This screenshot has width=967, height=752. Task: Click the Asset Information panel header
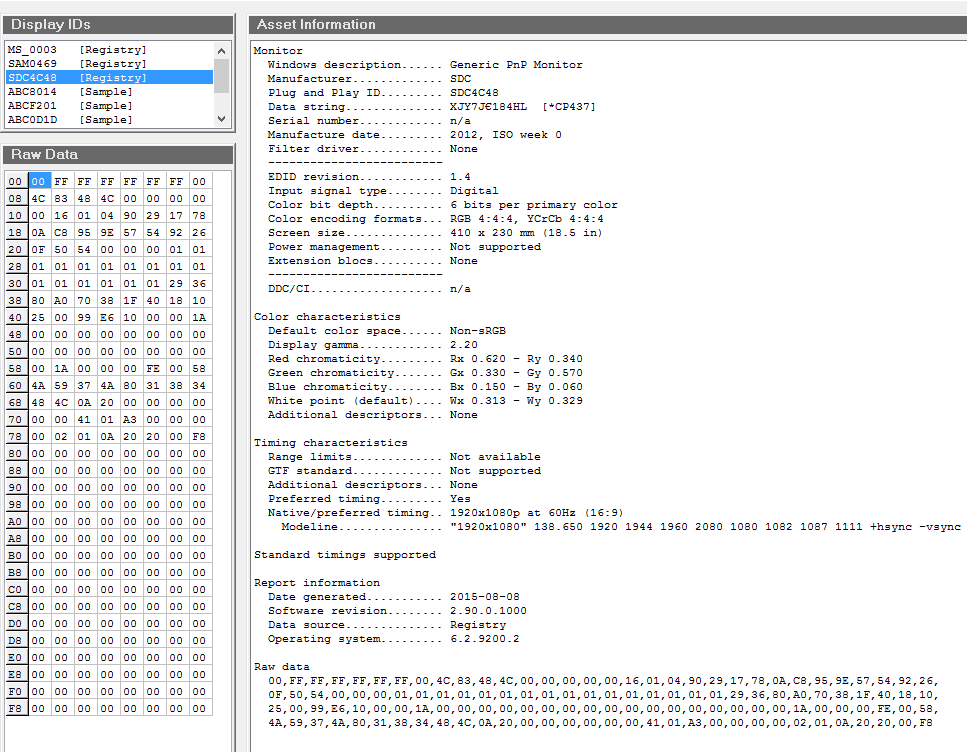click(607, 25)
